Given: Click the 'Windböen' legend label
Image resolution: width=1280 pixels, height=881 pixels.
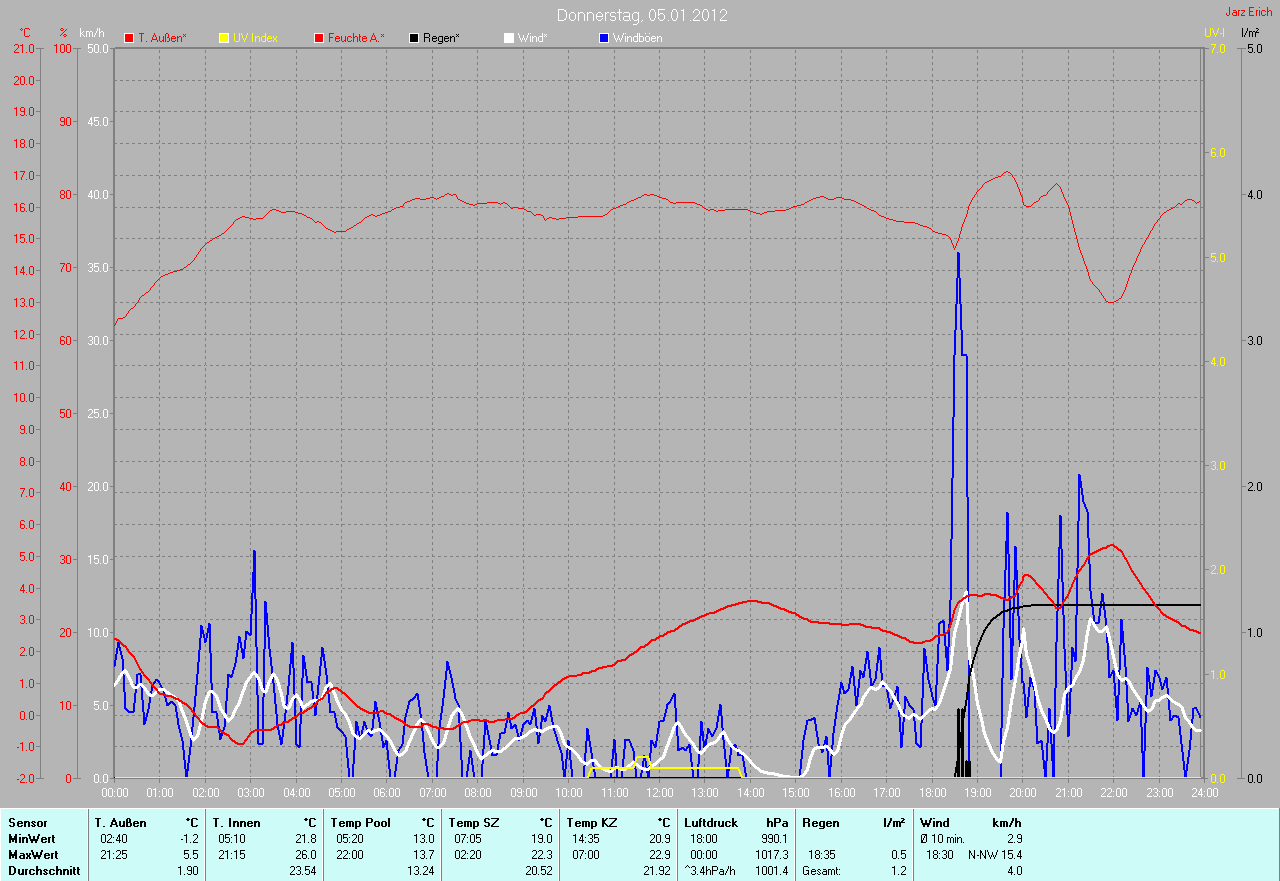Looking at the screenshot, I should [638, 38].
